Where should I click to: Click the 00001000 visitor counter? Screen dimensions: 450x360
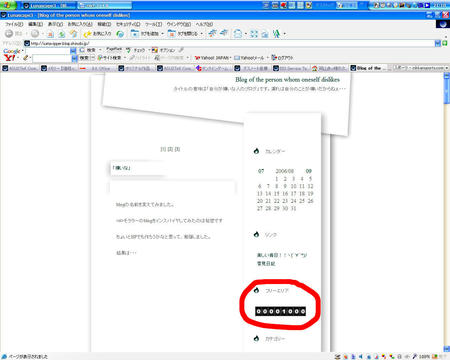[281, 311]
